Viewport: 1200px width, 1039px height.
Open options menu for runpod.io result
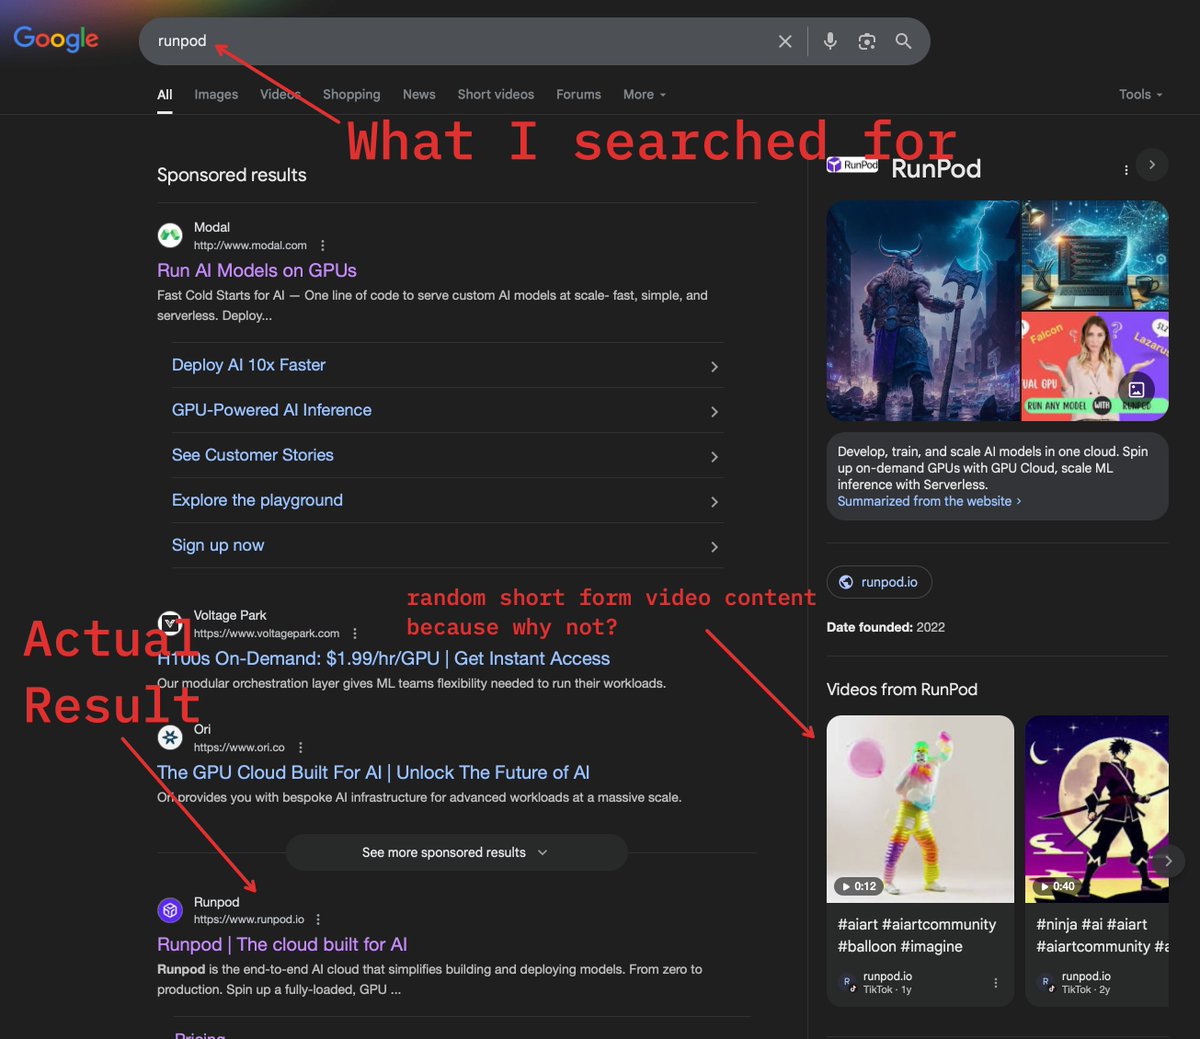click(x=318, y=919)
